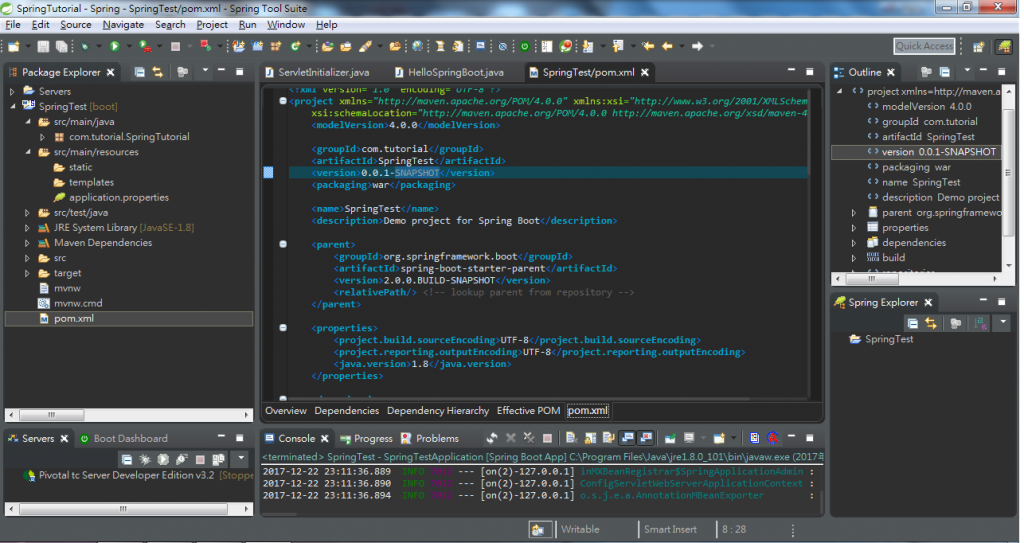Click the Boot Dashboard power icon in toolbar
The height and width of the screenshot is (543, 1024).
click(x=524, y=46)
